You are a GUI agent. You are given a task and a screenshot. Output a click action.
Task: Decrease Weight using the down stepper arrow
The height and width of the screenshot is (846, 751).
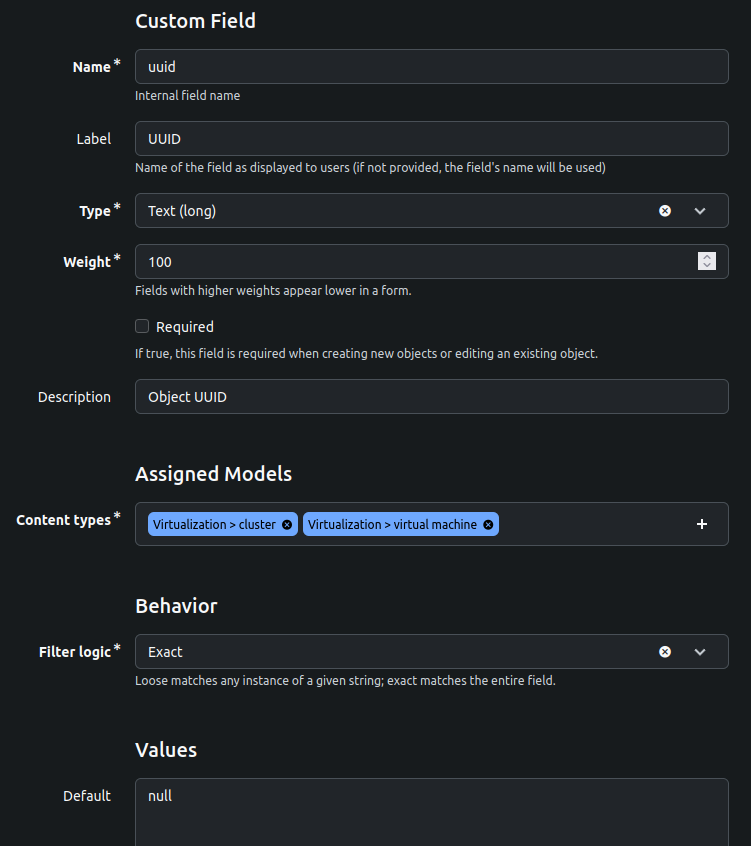pos(707,265)
